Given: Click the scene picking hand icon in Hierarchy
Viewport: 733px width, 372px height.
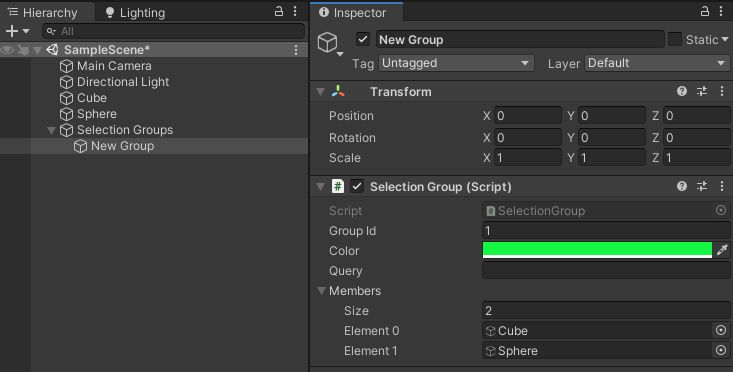Looking at the screenshot, I should [22, 50].
